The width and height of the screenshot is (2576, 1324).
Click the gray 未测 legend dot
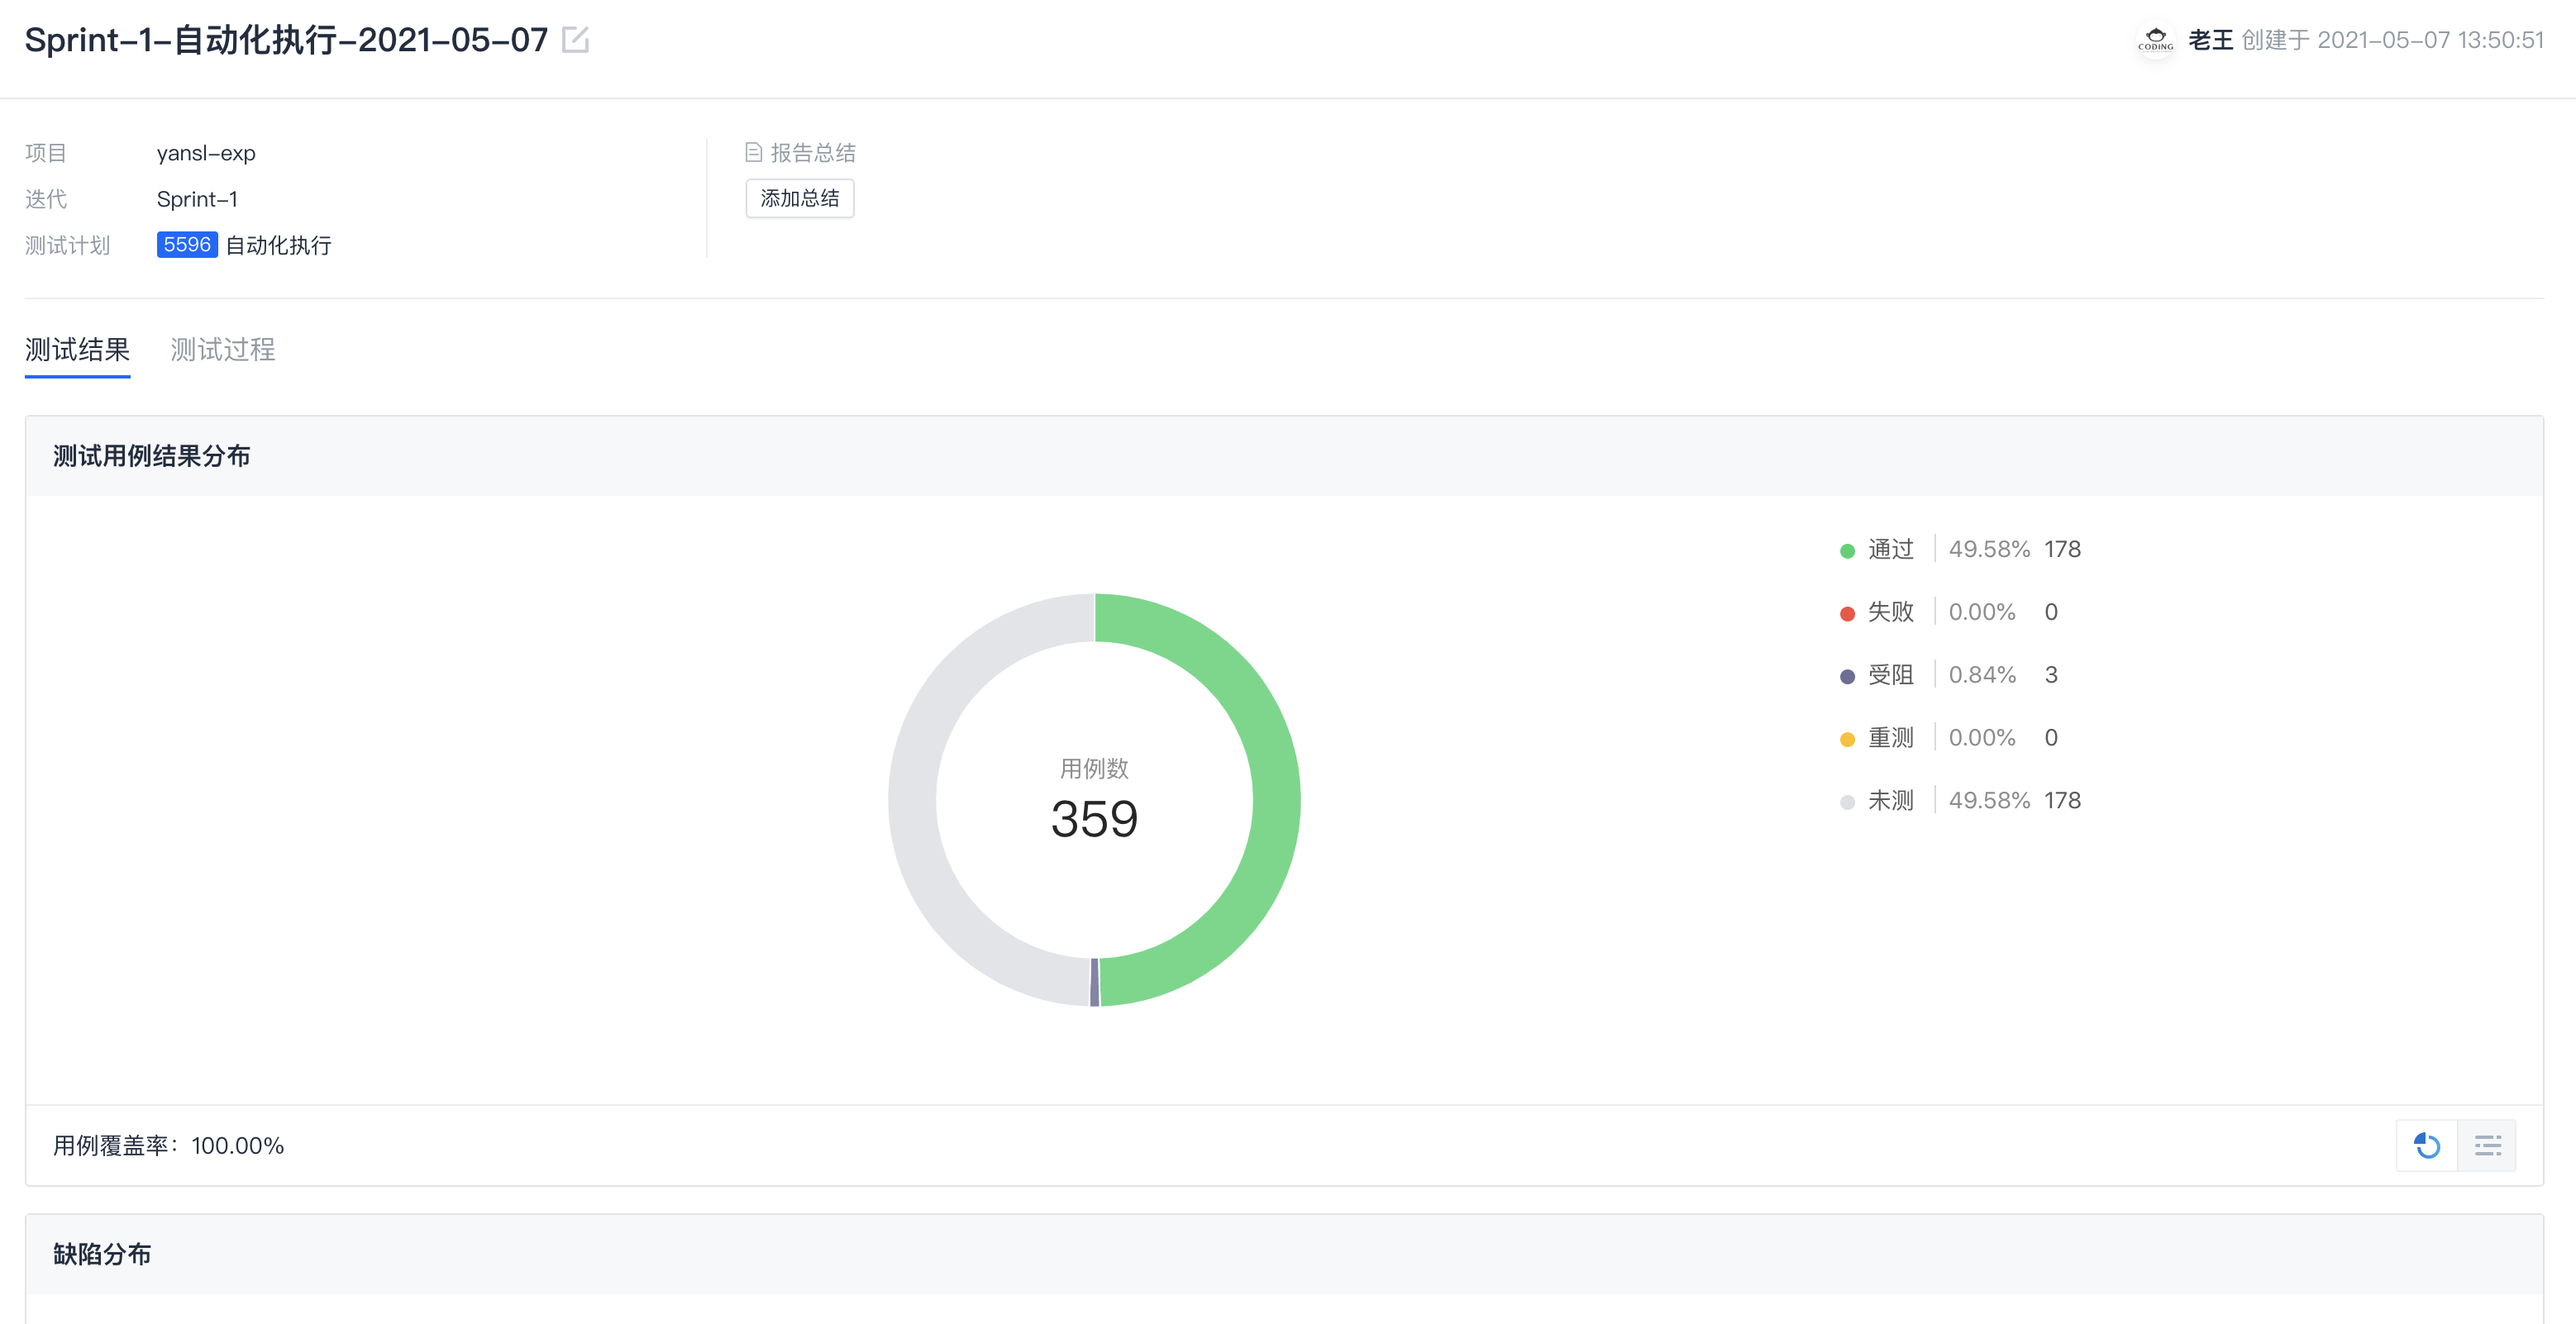pyautogui.click(x=1847, y=803)
